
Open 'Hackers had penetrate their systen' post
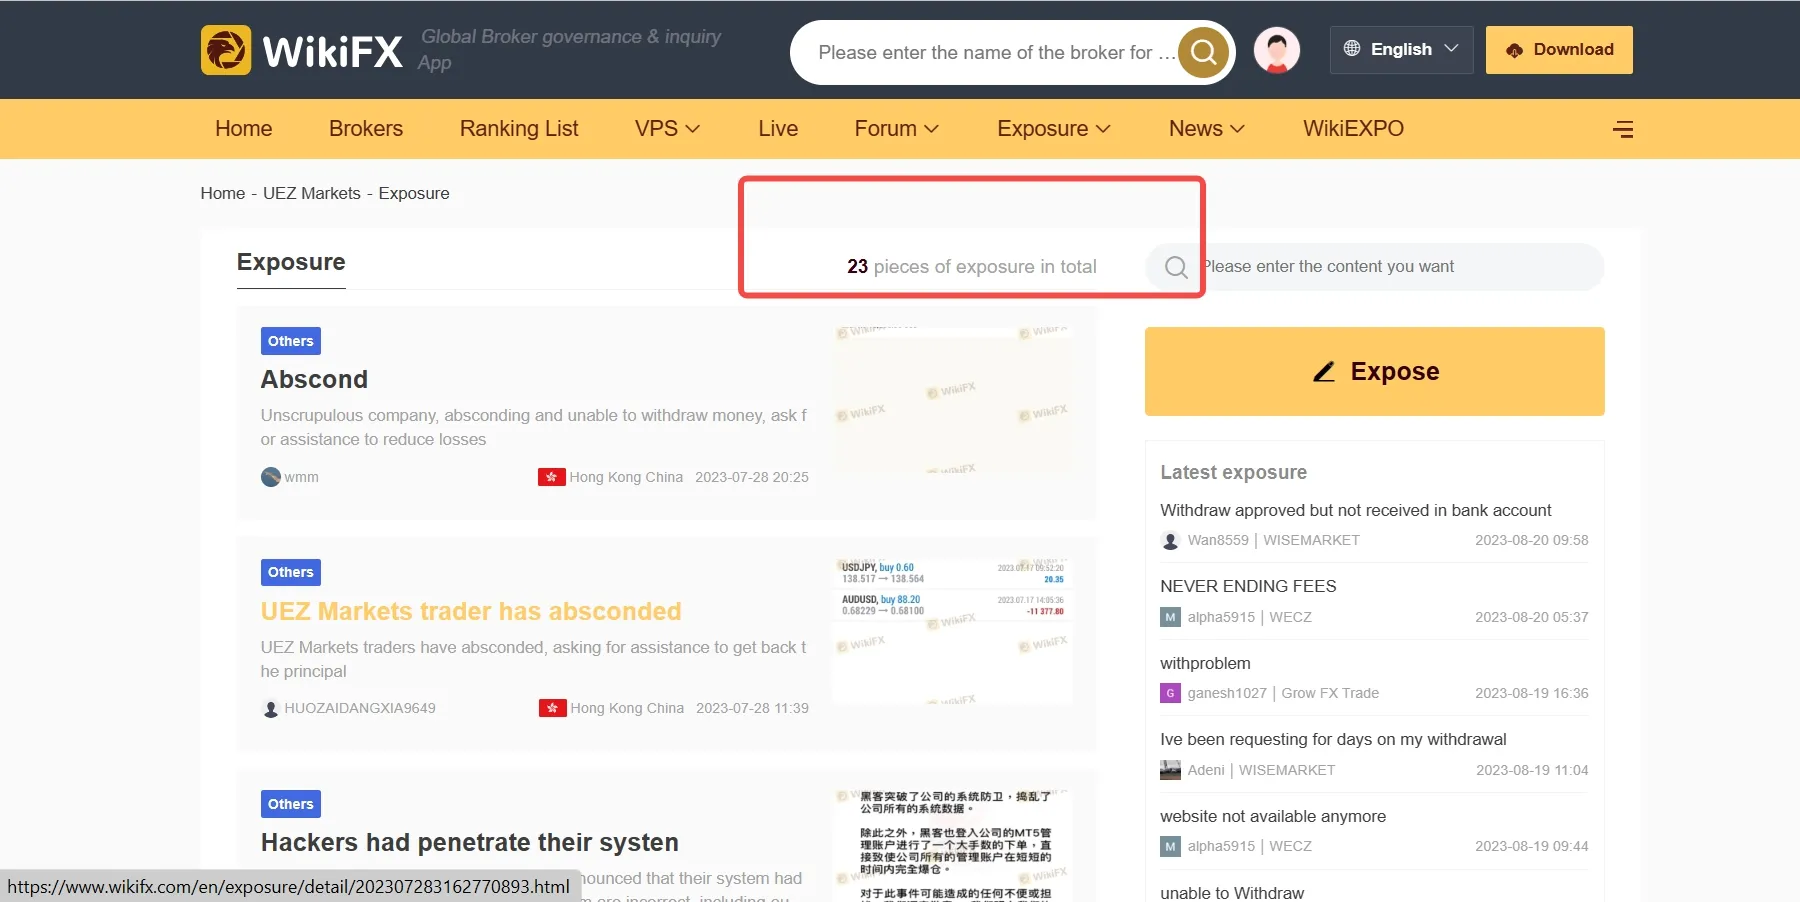pyautogui.click(x=470, y=843)
